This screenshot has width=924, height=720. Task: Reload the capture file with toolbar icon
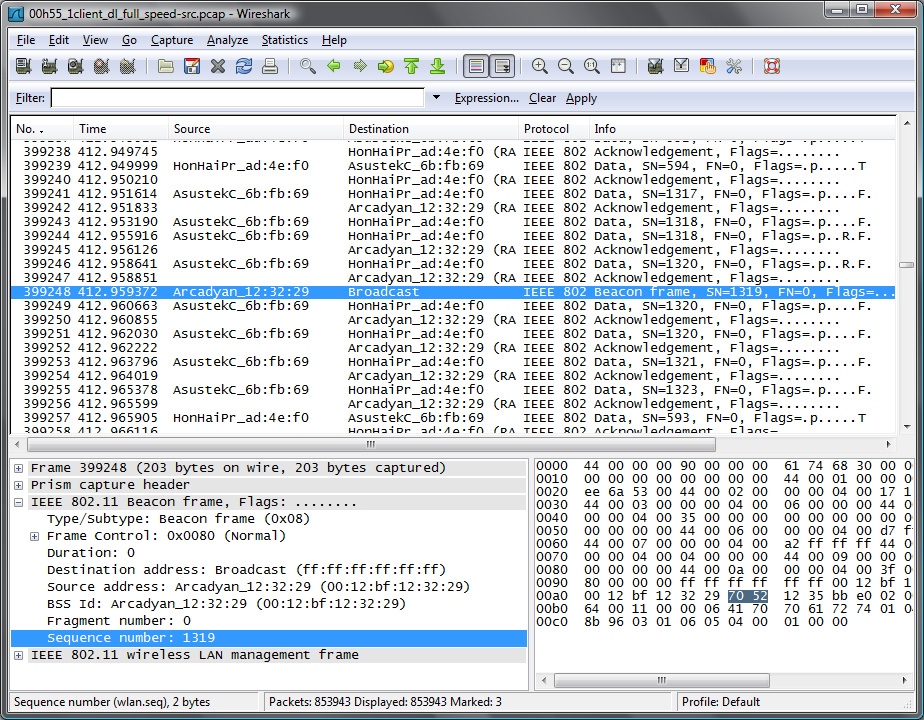[x=243, y=67]
